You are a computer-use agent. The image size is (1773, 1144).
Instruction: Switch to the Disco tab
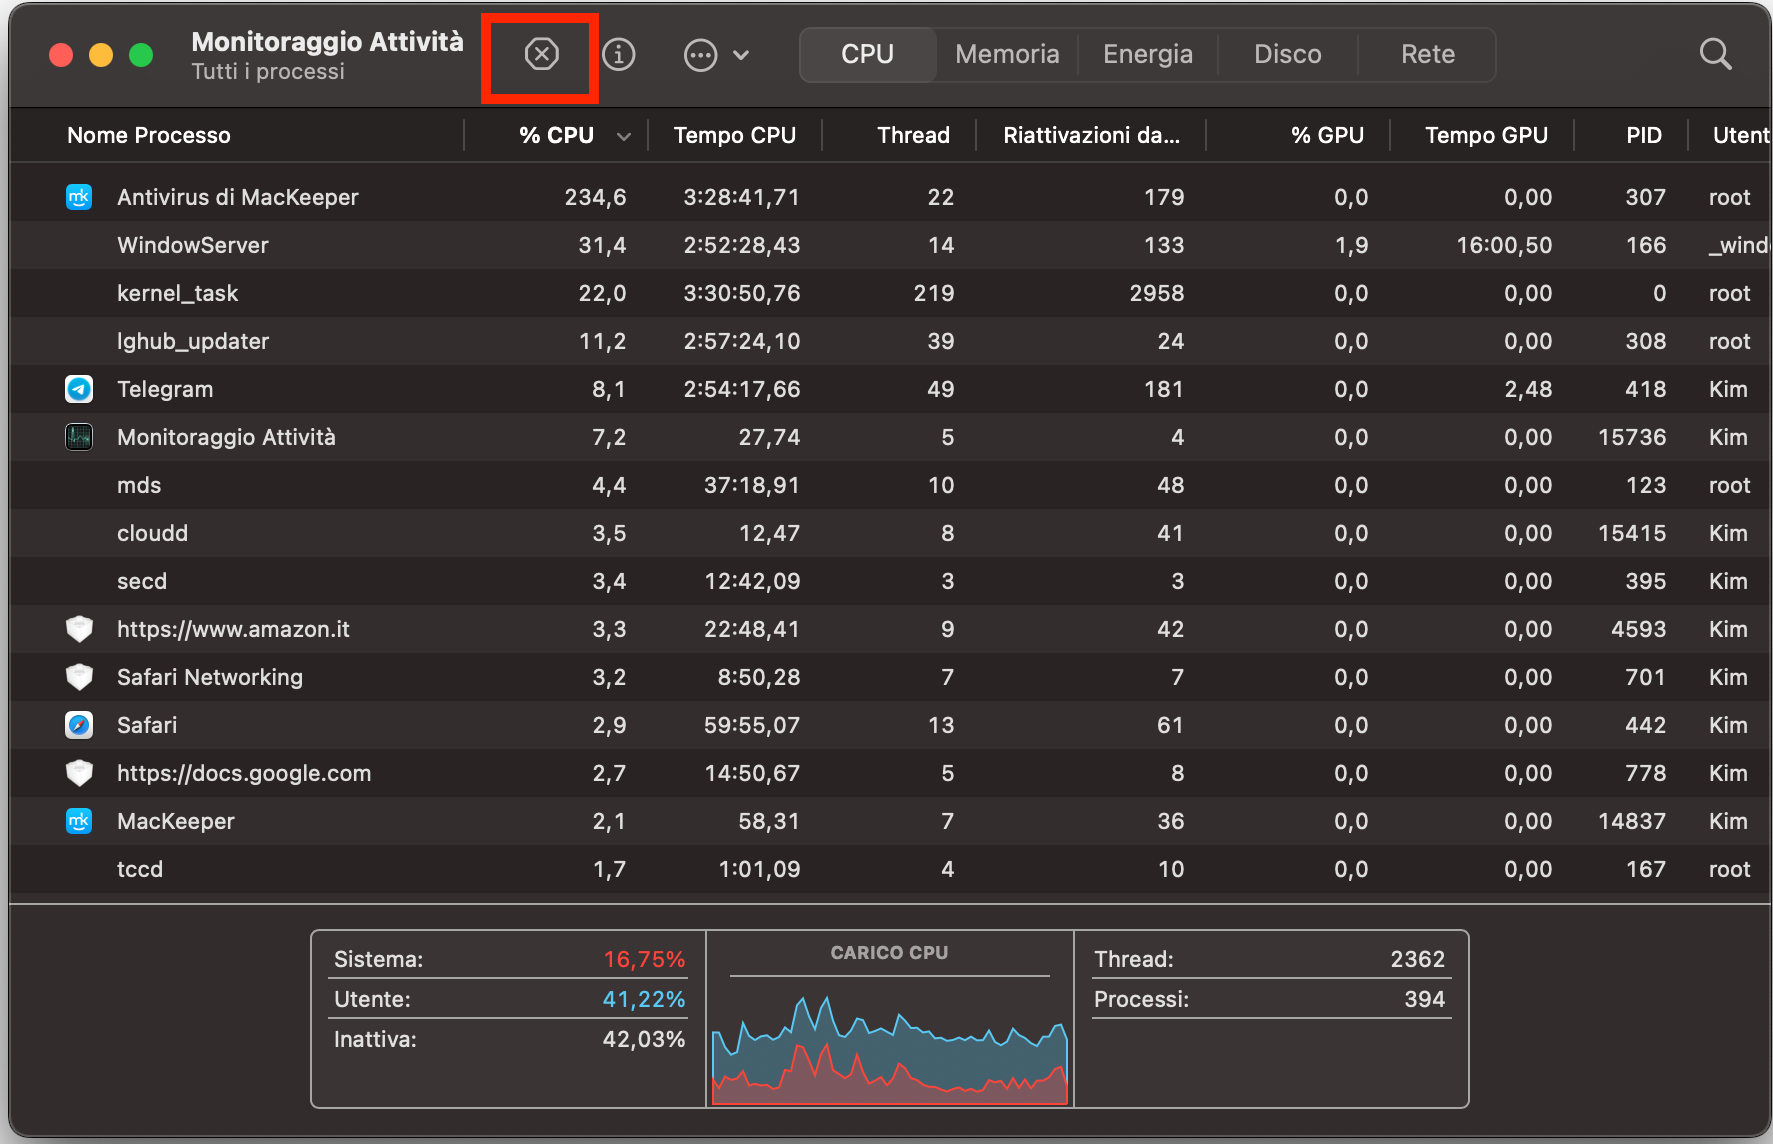[x=1288, y=54]
